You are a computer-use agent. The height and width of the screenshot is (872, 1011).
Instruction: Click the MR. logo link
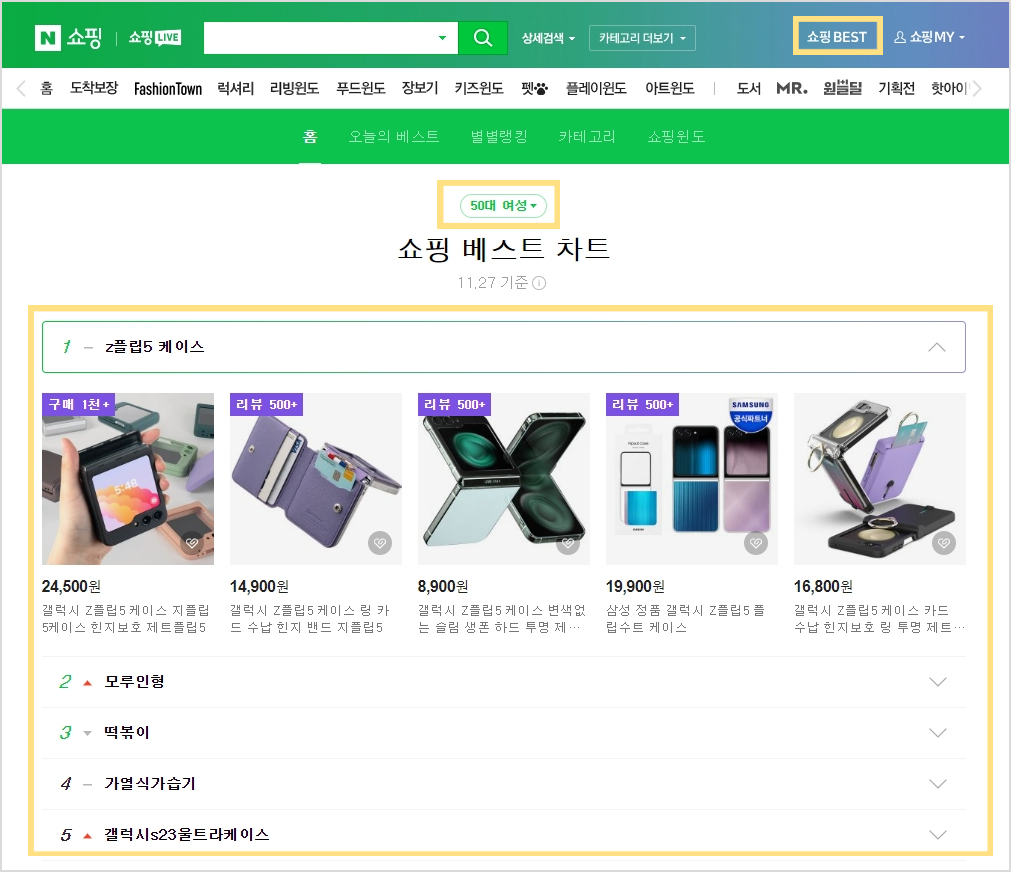(x=792, y=88)
